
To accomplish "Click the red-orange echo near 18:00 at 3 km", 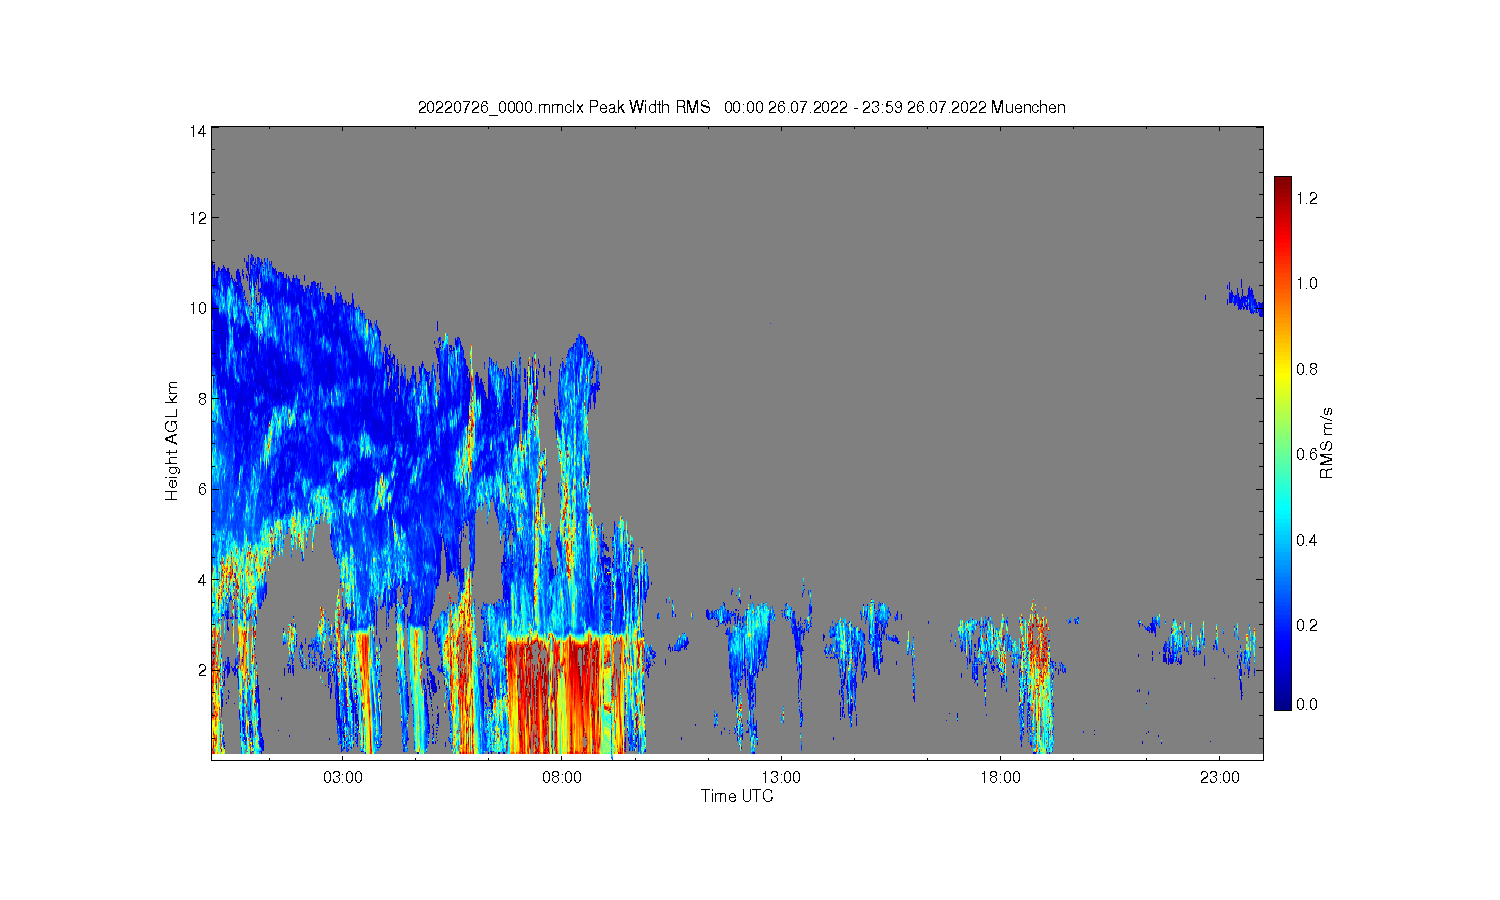I will 1036,640.
